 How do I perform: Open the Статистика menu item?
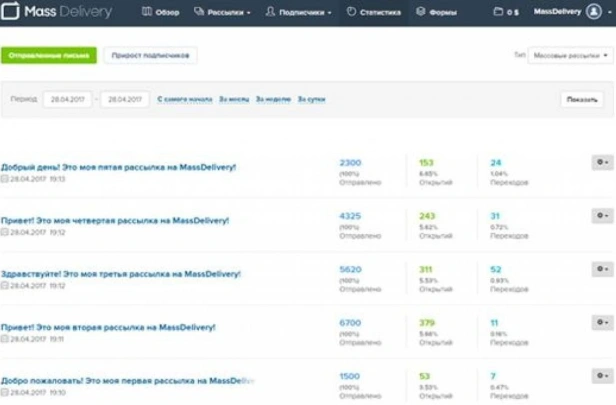[x=374, y=13]
